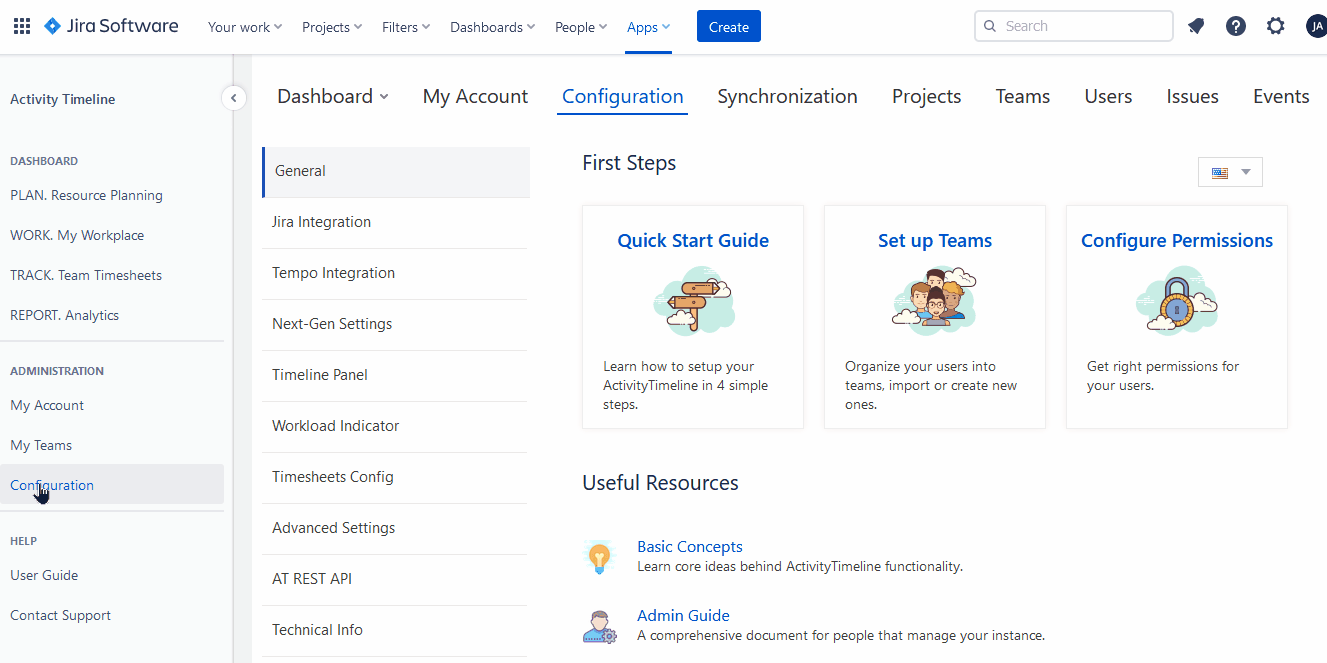
Task: Open the Quick Start Guide link
Action: pos(693,241)
